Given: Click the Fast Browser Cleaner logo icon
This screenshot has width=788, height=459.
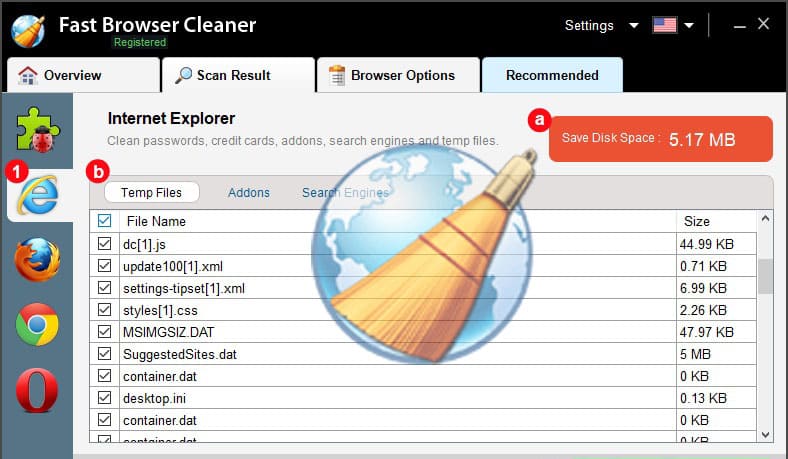Looking at the screenshot, I should (x=28, y=31).
